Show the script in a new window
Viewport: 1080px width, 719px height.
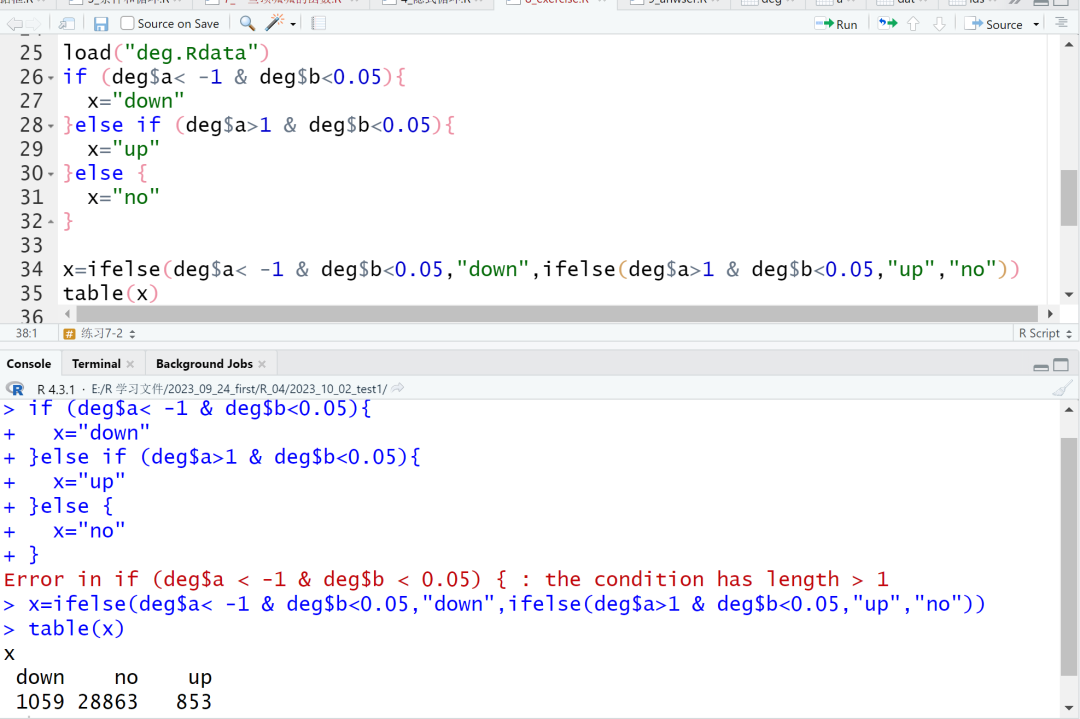coord(66,24)
